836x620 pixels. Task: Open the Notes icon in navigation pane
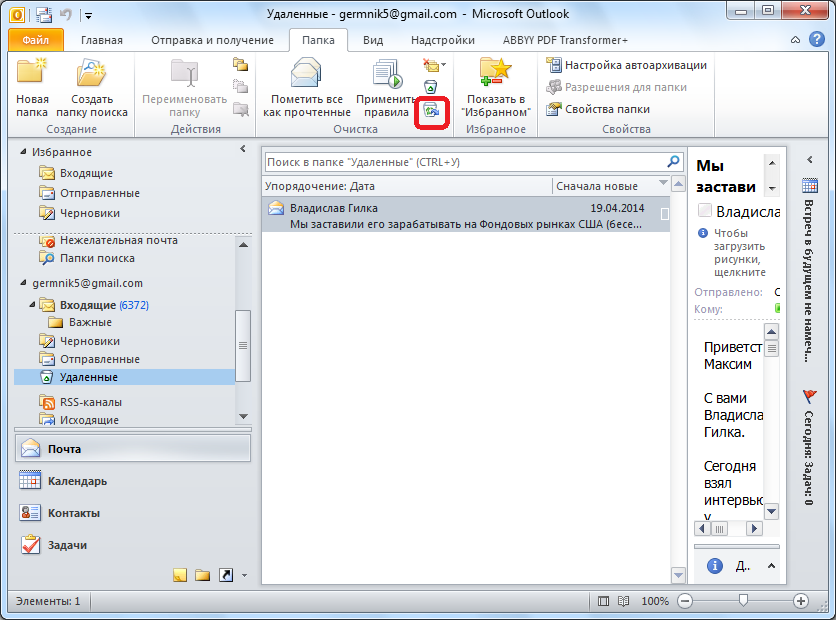pyautogui.click(x=180, y=575)
